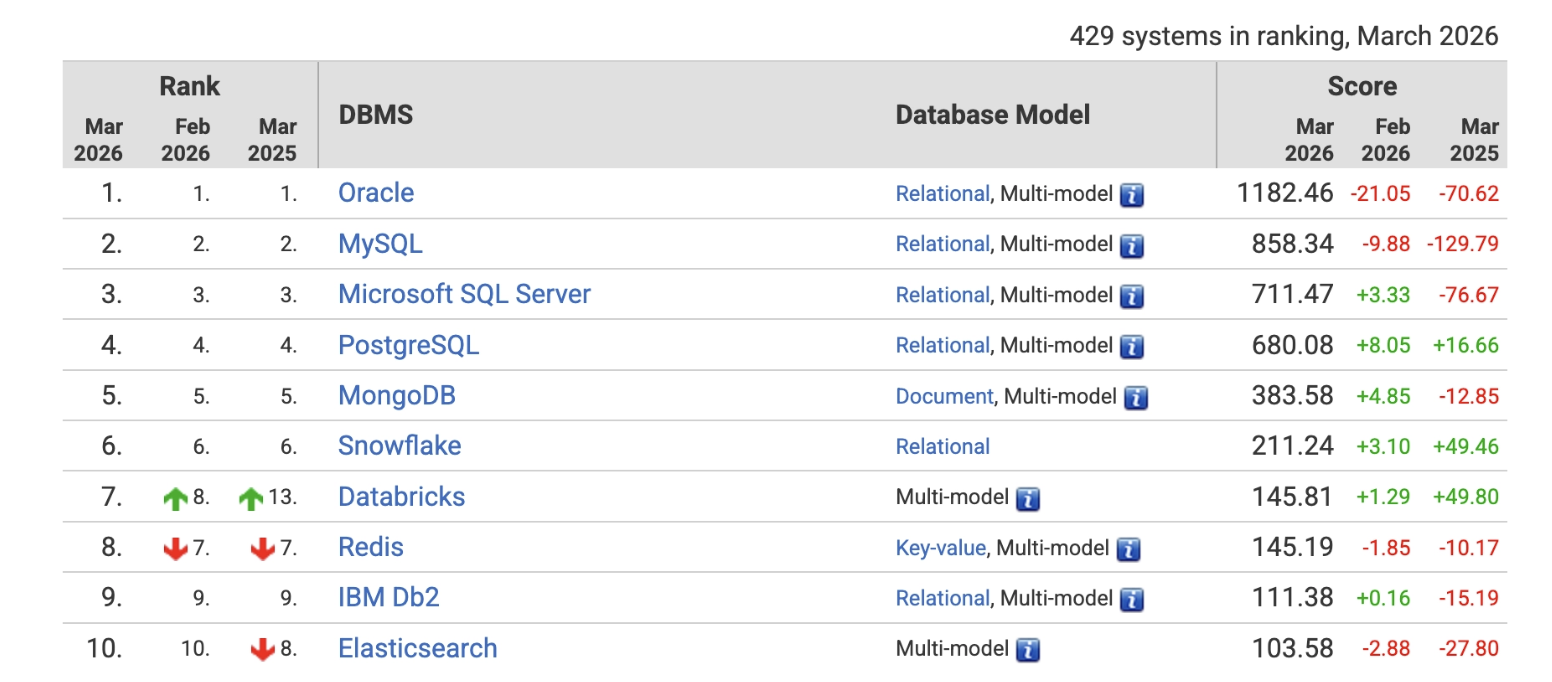Click the IBM Db2 score 111.38

1292,598
